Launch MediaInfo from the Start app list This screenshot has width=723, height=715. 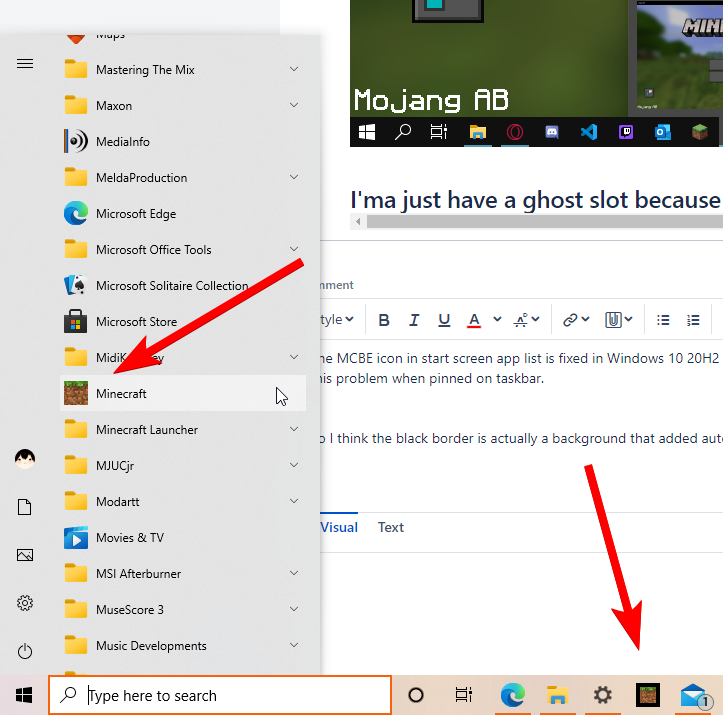click(122, 142)
